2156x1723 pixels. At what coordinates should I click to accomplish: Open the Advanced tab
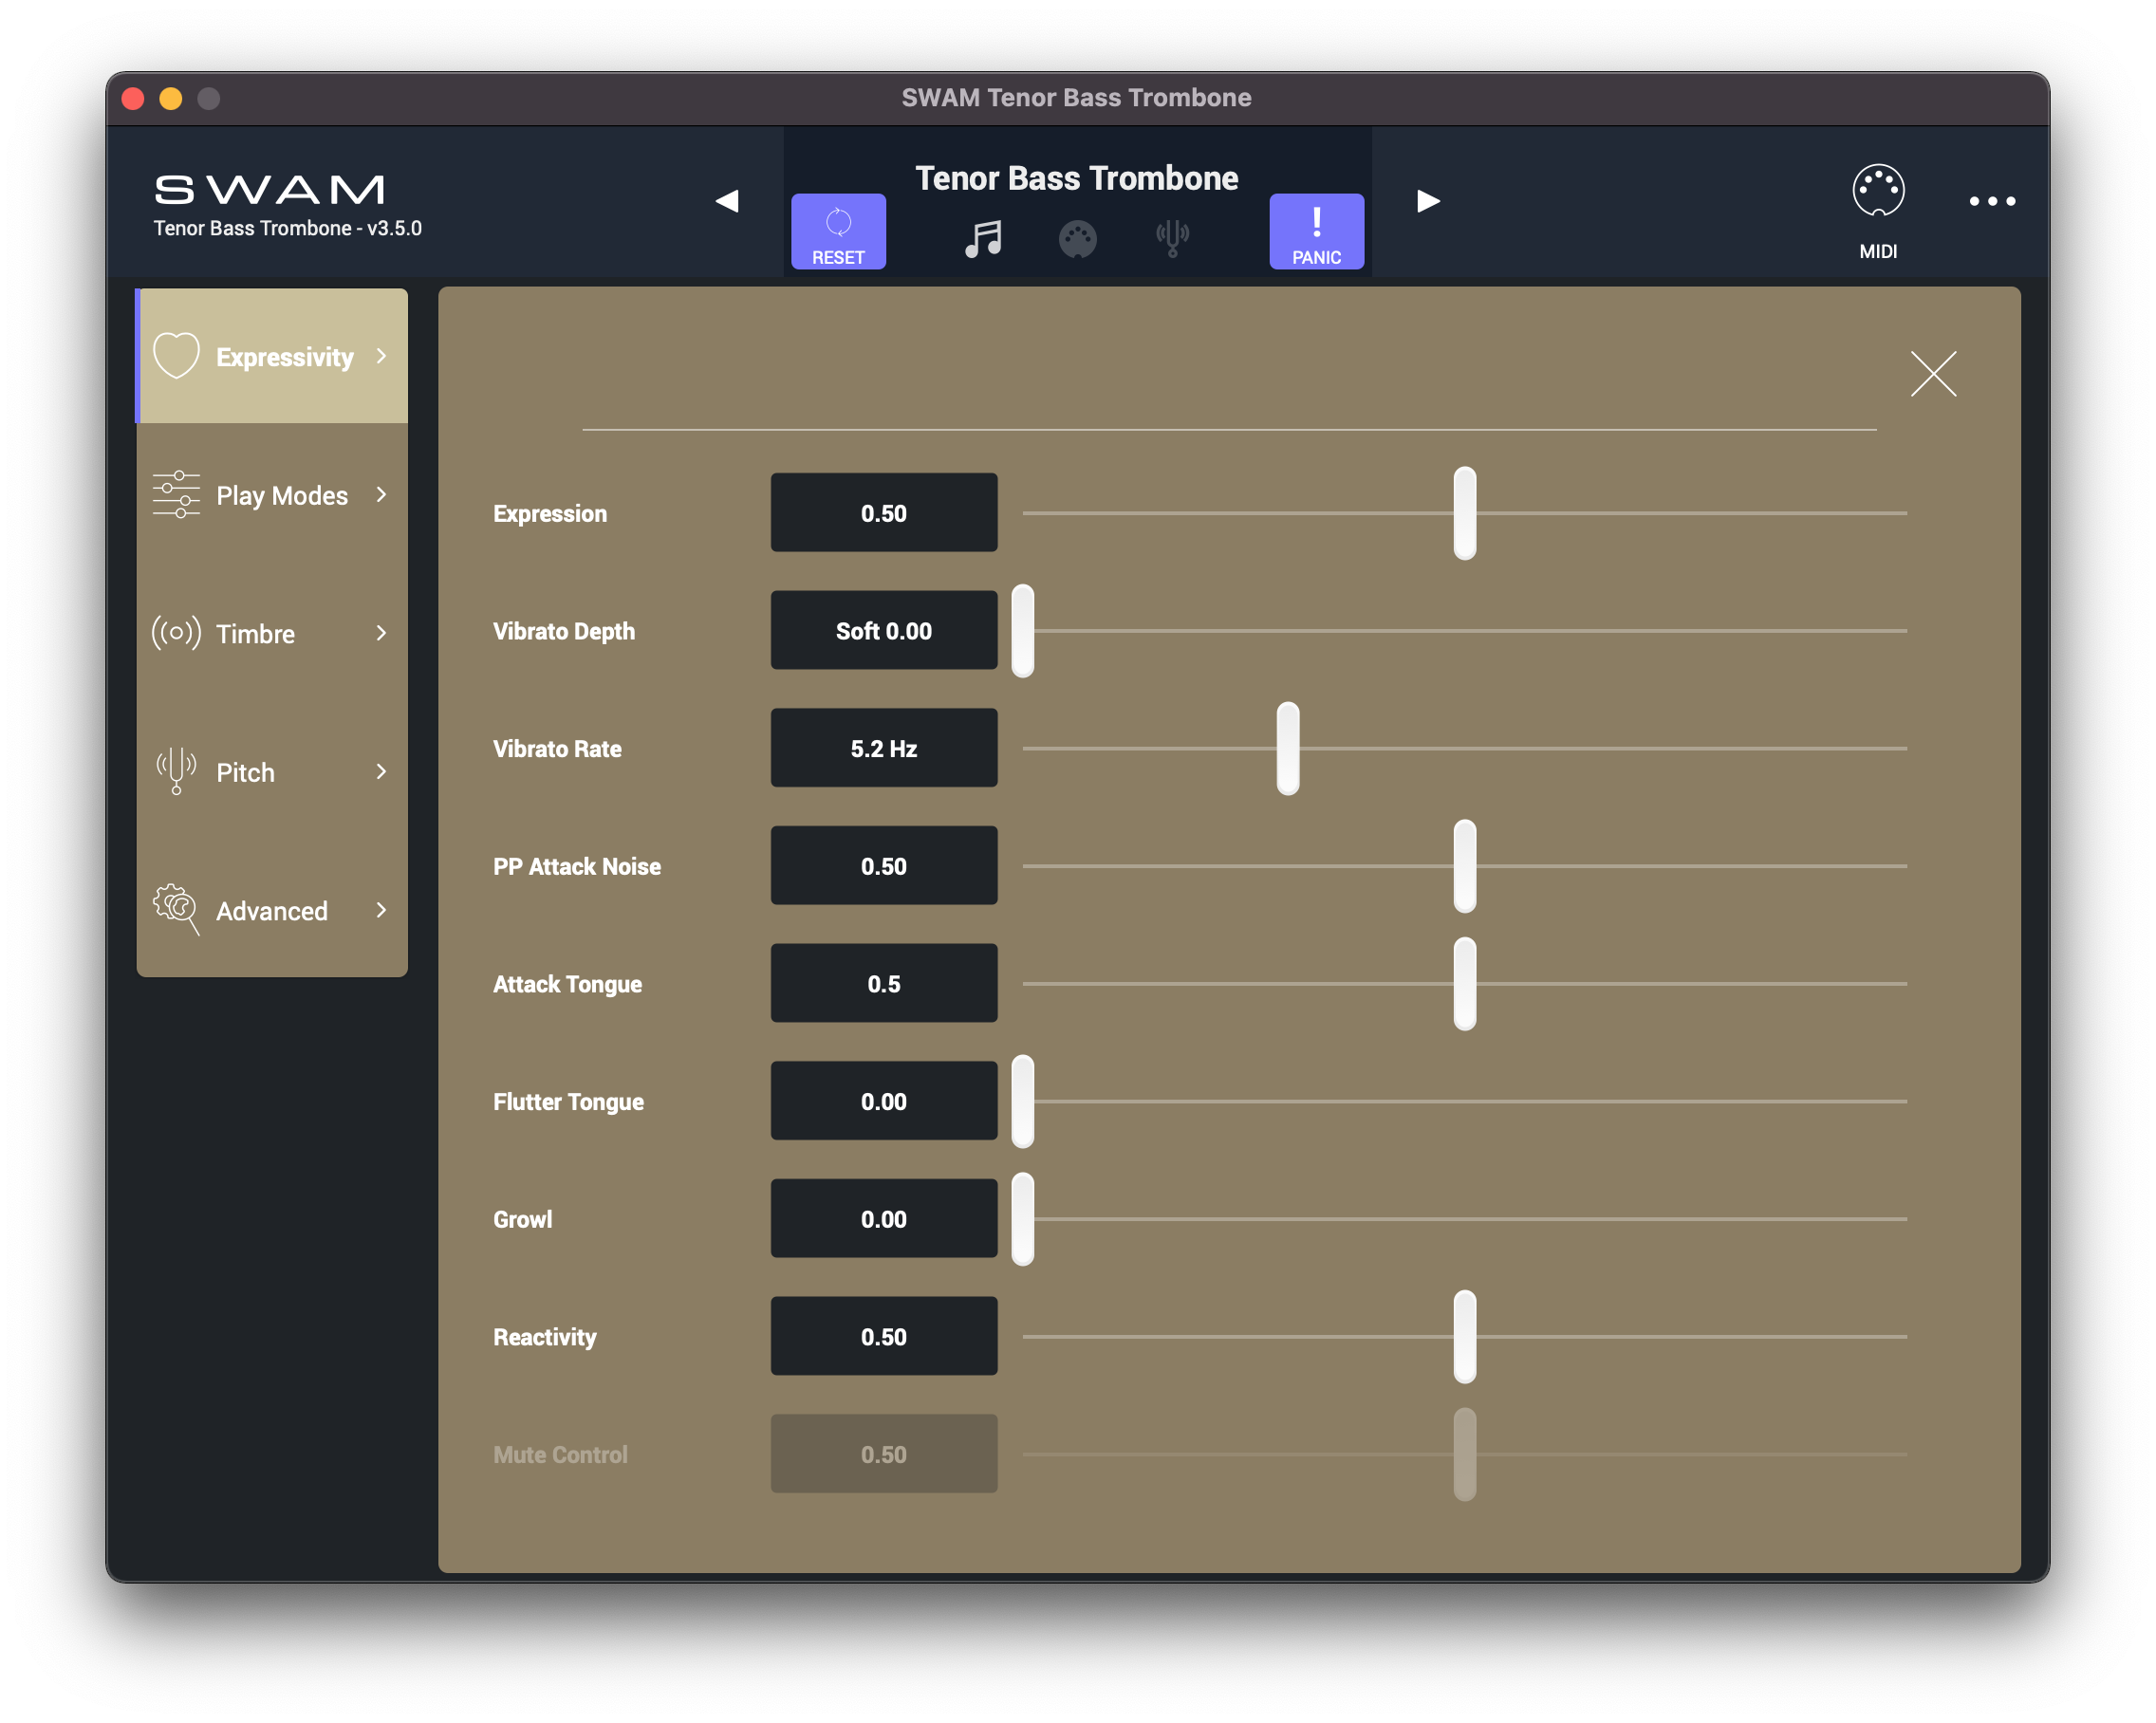pyautogui.click(x=272, y=909)
